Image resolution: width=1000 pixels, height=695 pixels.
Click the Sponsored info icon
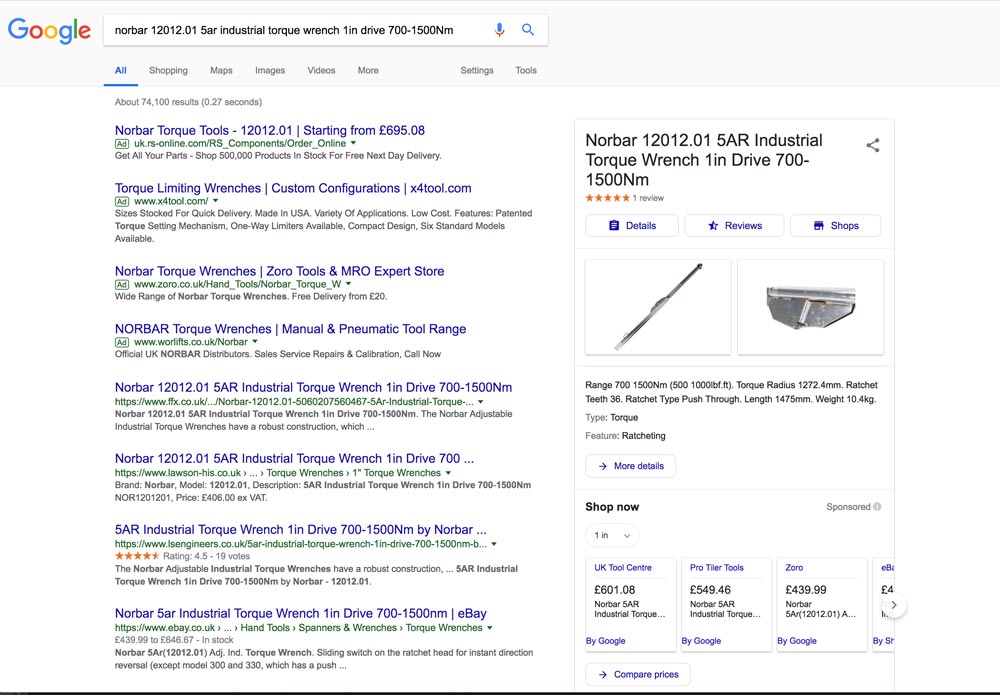(x=877, y=507)
